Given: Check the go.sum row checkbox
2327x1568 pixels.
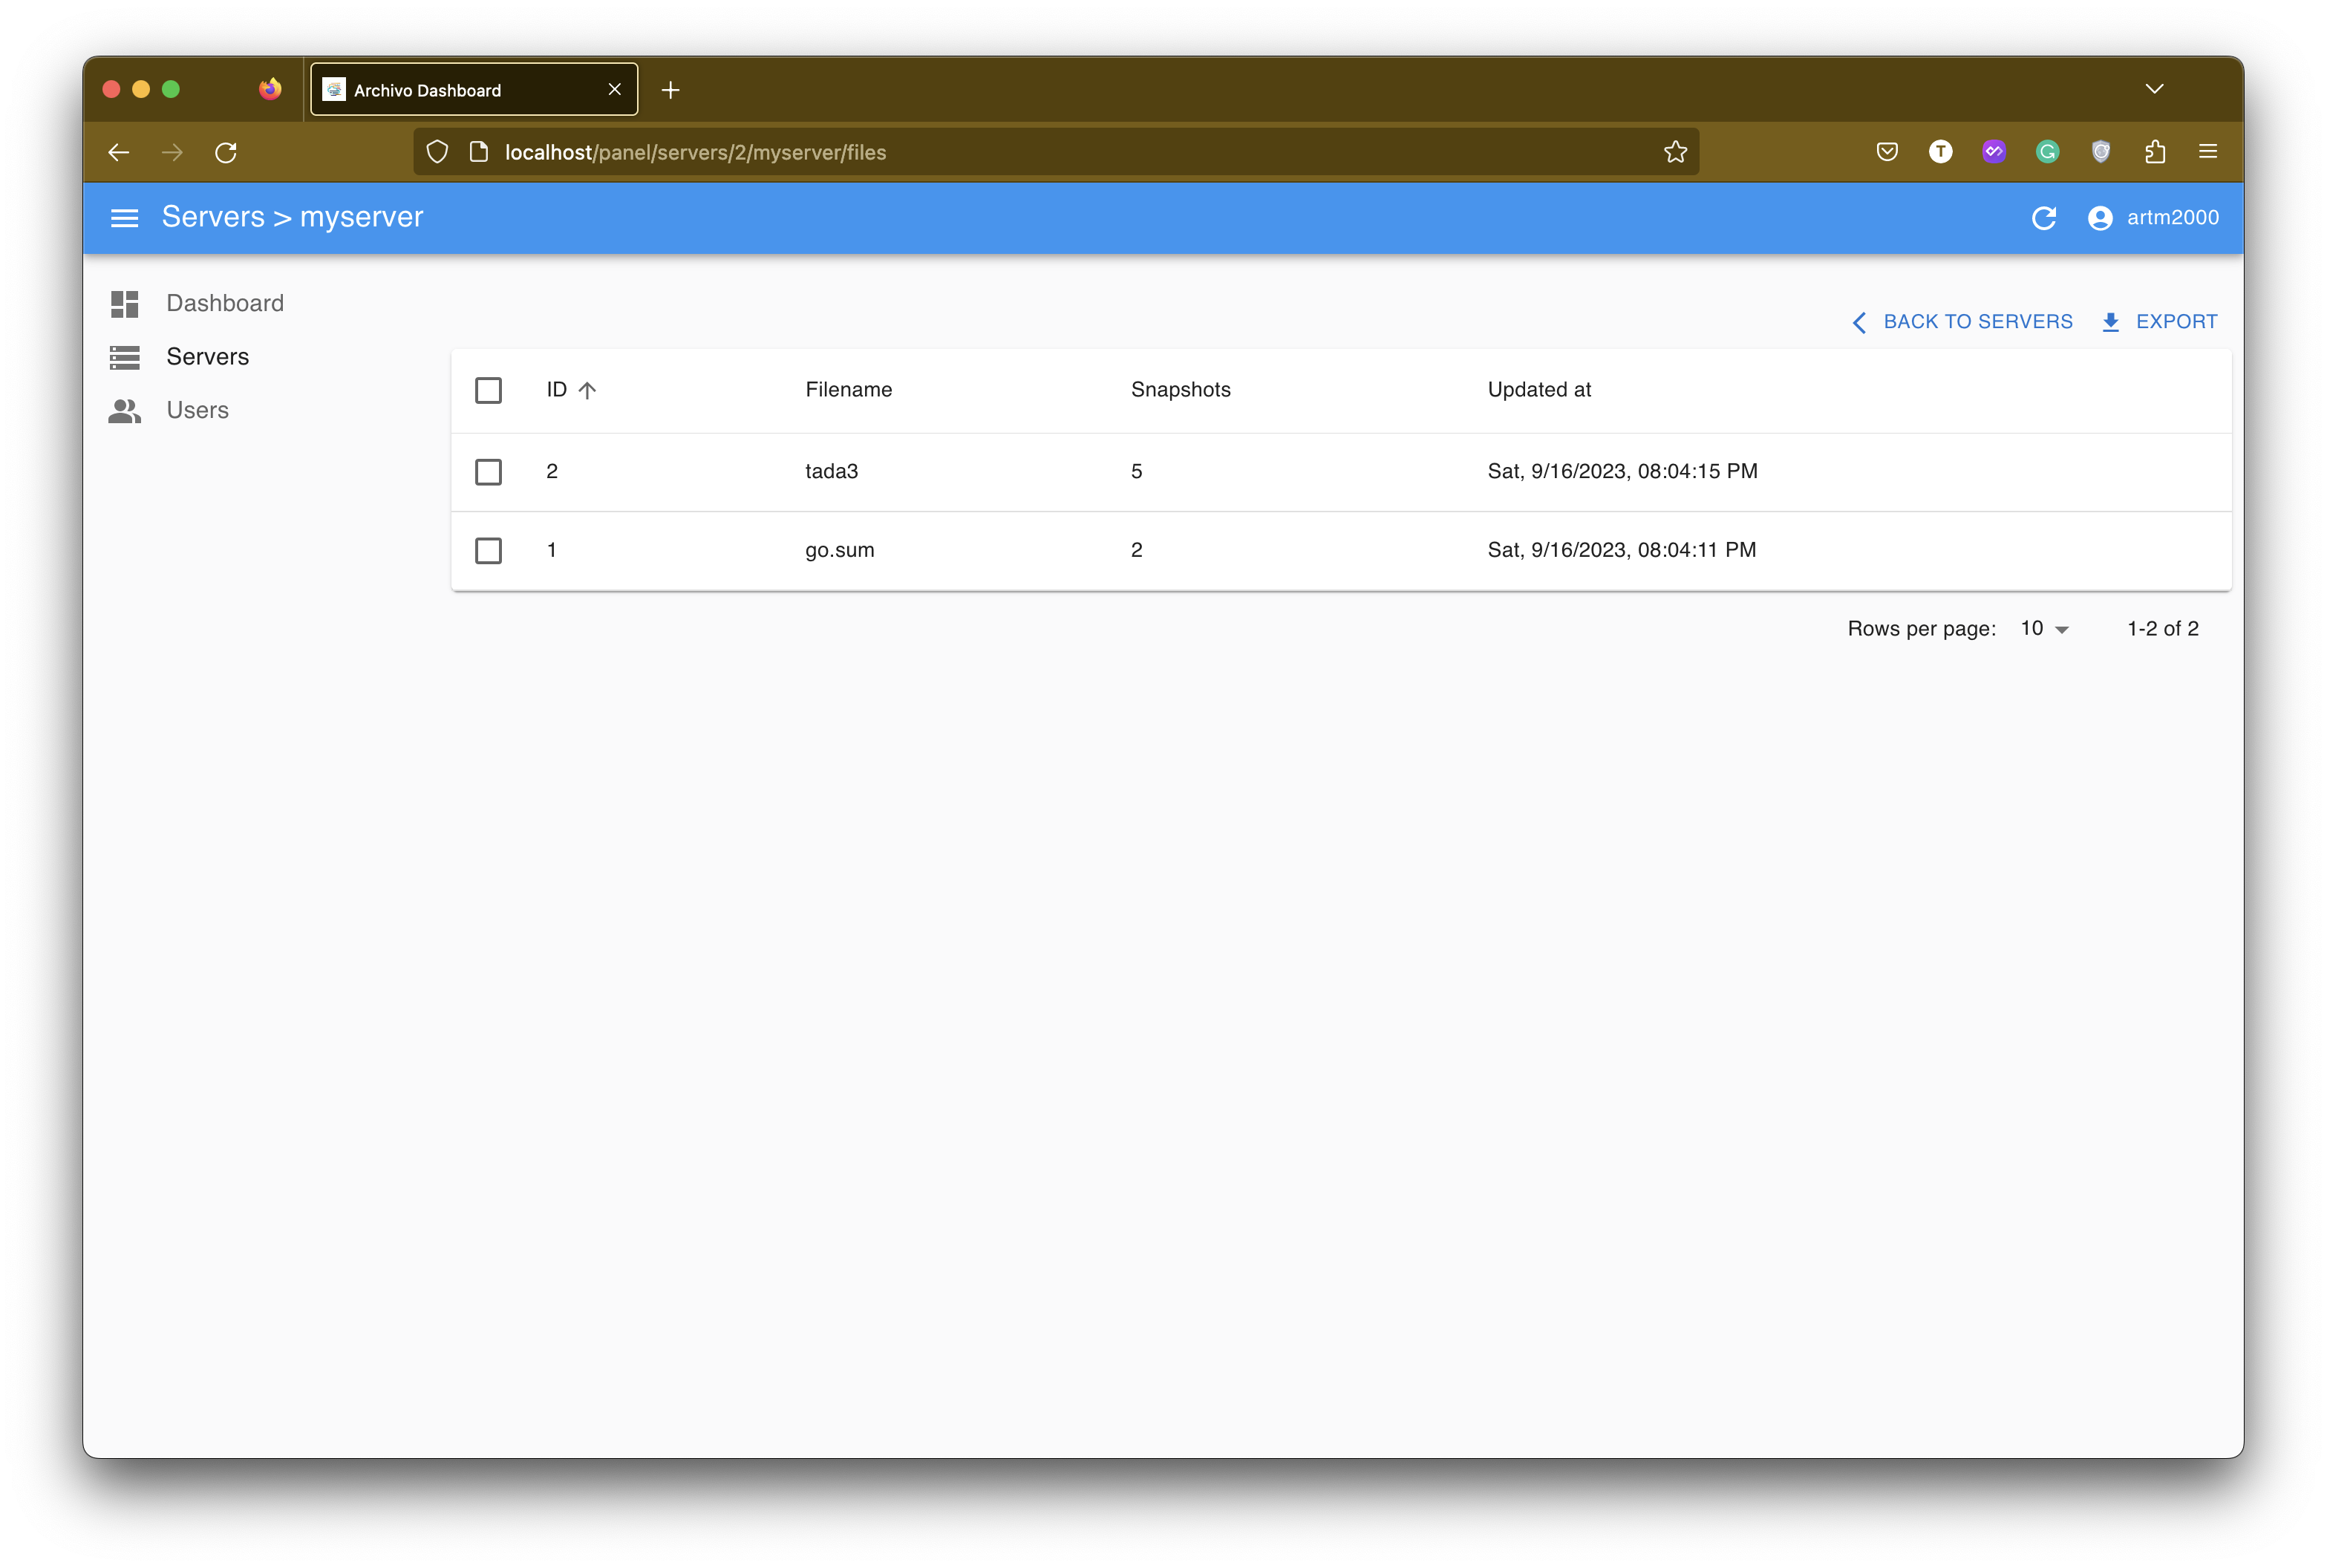Looking at the screenshot, I should (x=488, y=550).
